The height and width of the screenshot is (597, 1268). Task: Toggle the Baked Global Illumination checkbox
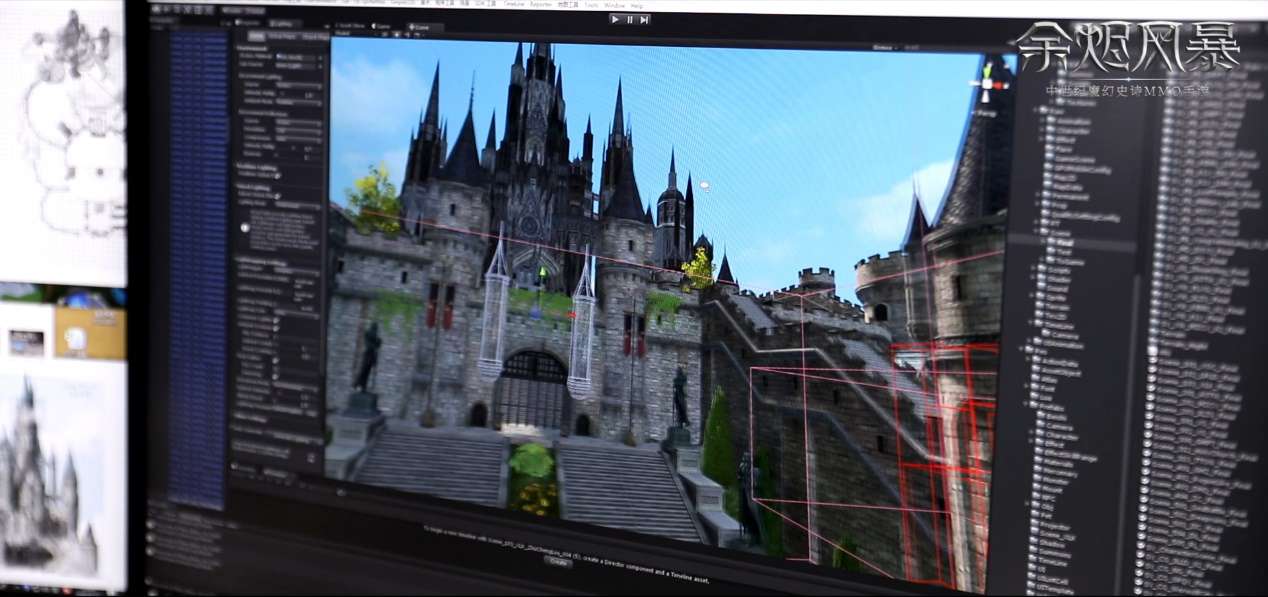click(x=277, y=194)
